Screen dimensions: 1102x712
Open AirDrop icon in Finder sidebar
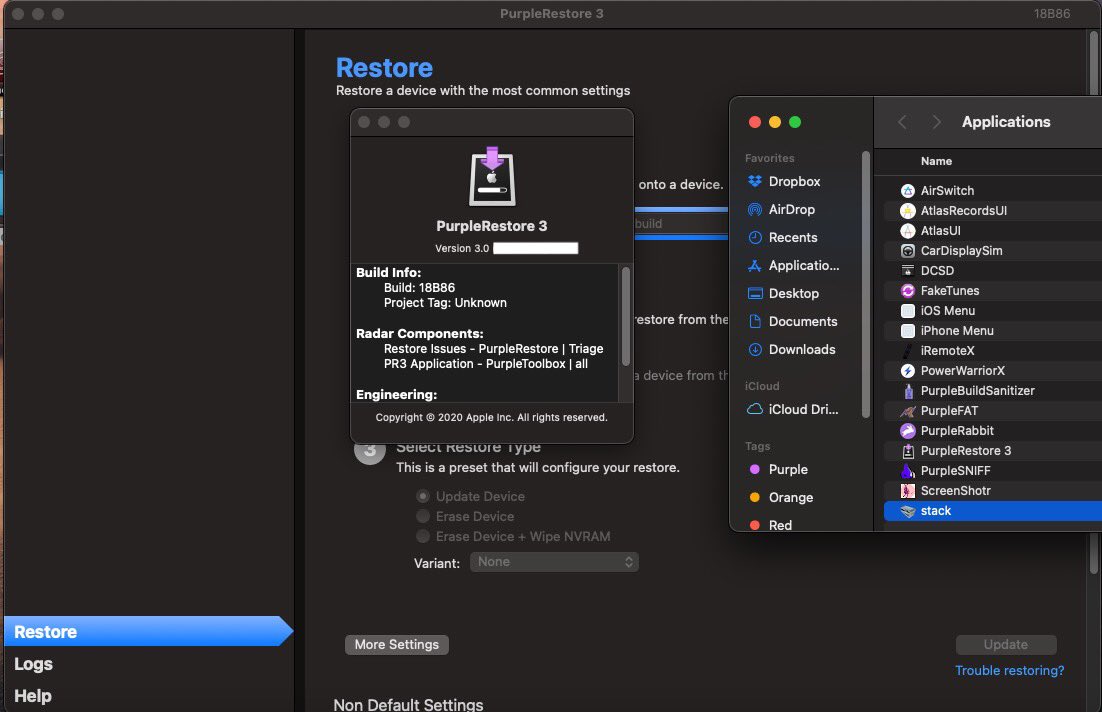pyautogui.click(x=755, y=209)
